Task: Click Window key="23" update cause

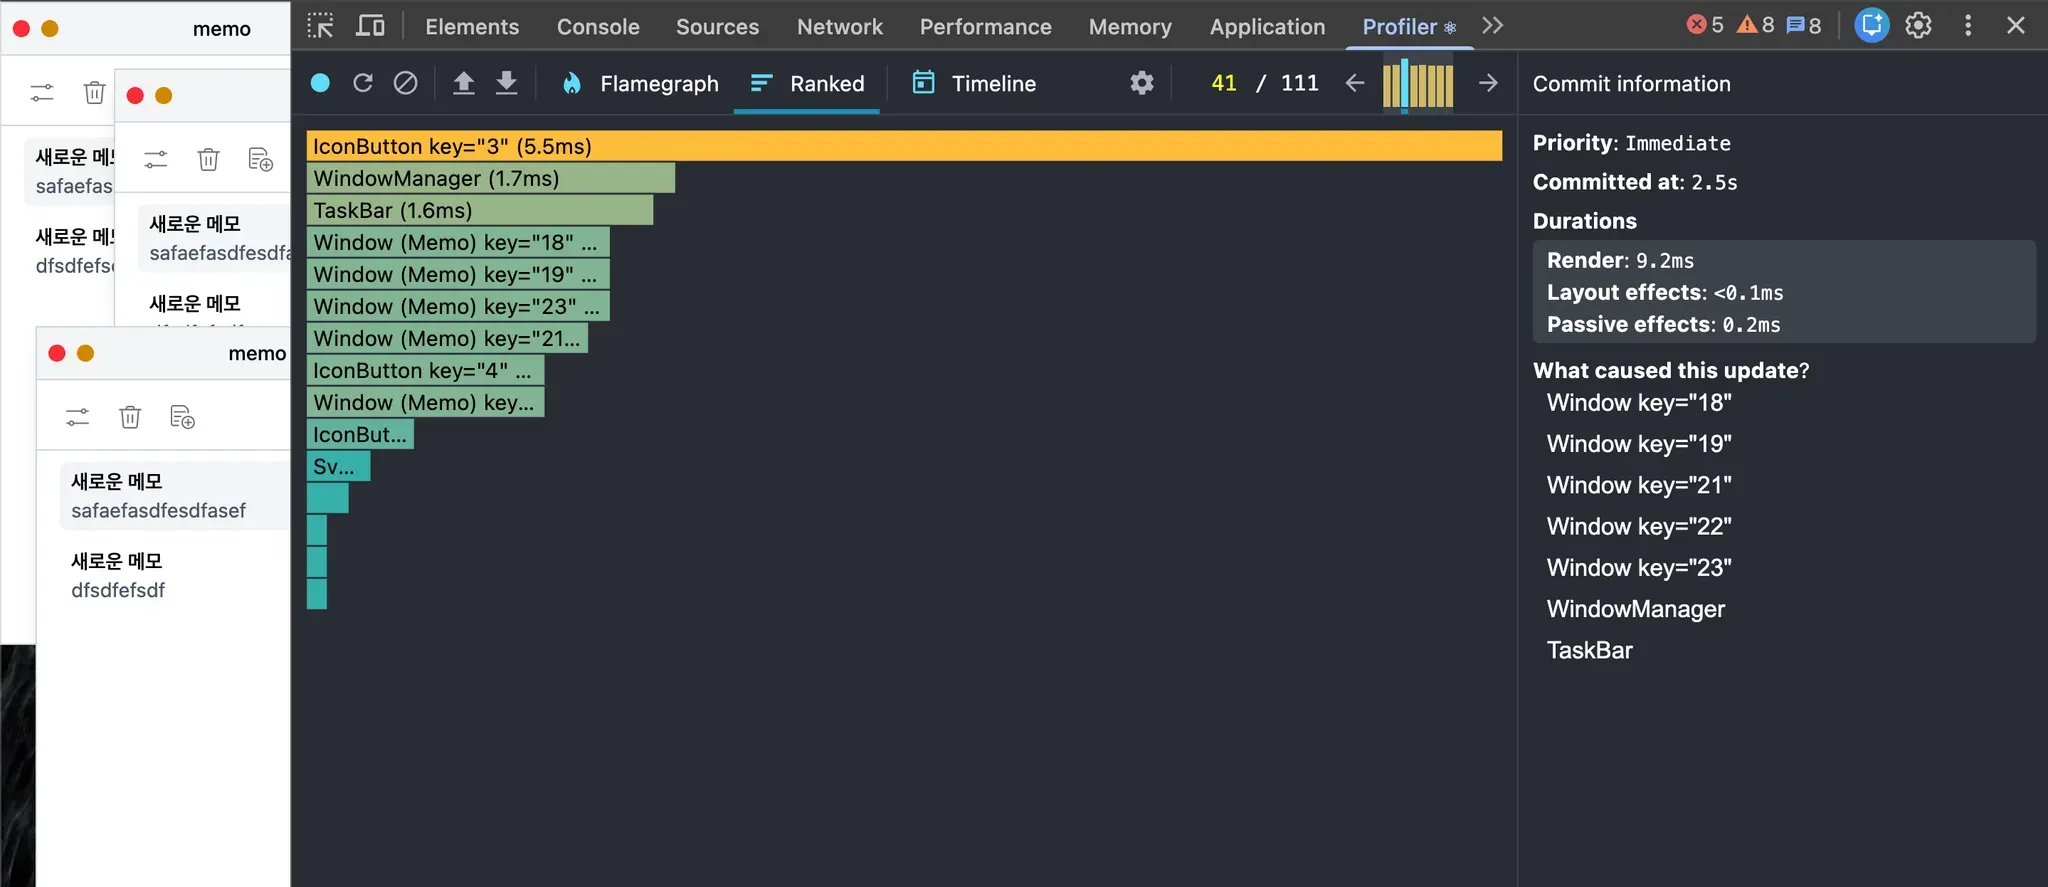Action: (1639, 568)
